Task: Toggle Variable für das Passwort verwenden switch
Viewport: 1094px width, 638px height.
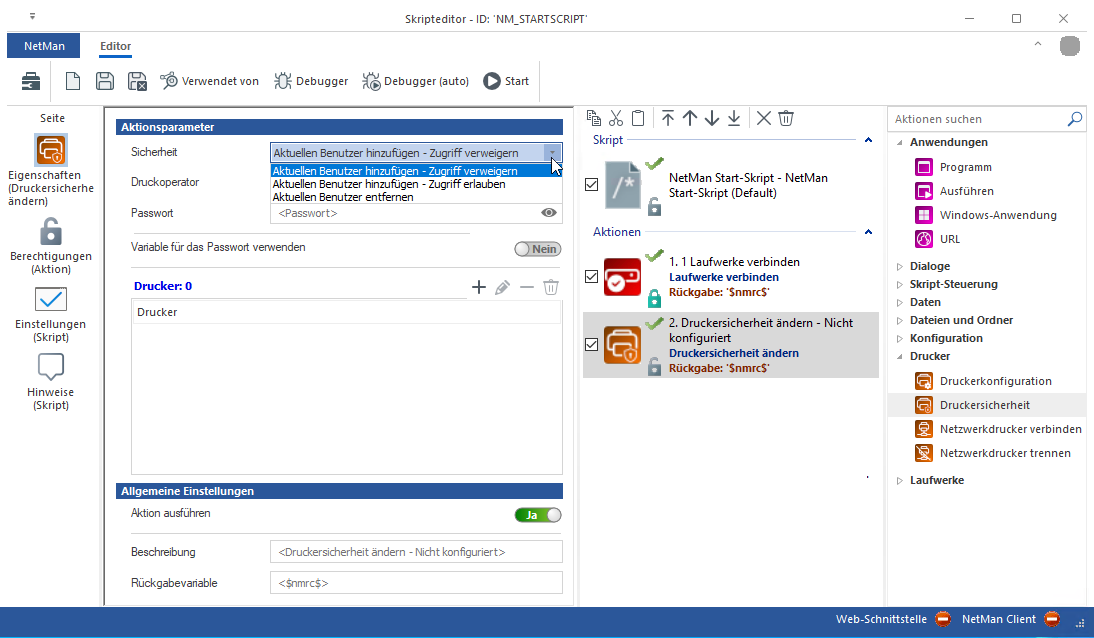Action: [x=538, y=249]
